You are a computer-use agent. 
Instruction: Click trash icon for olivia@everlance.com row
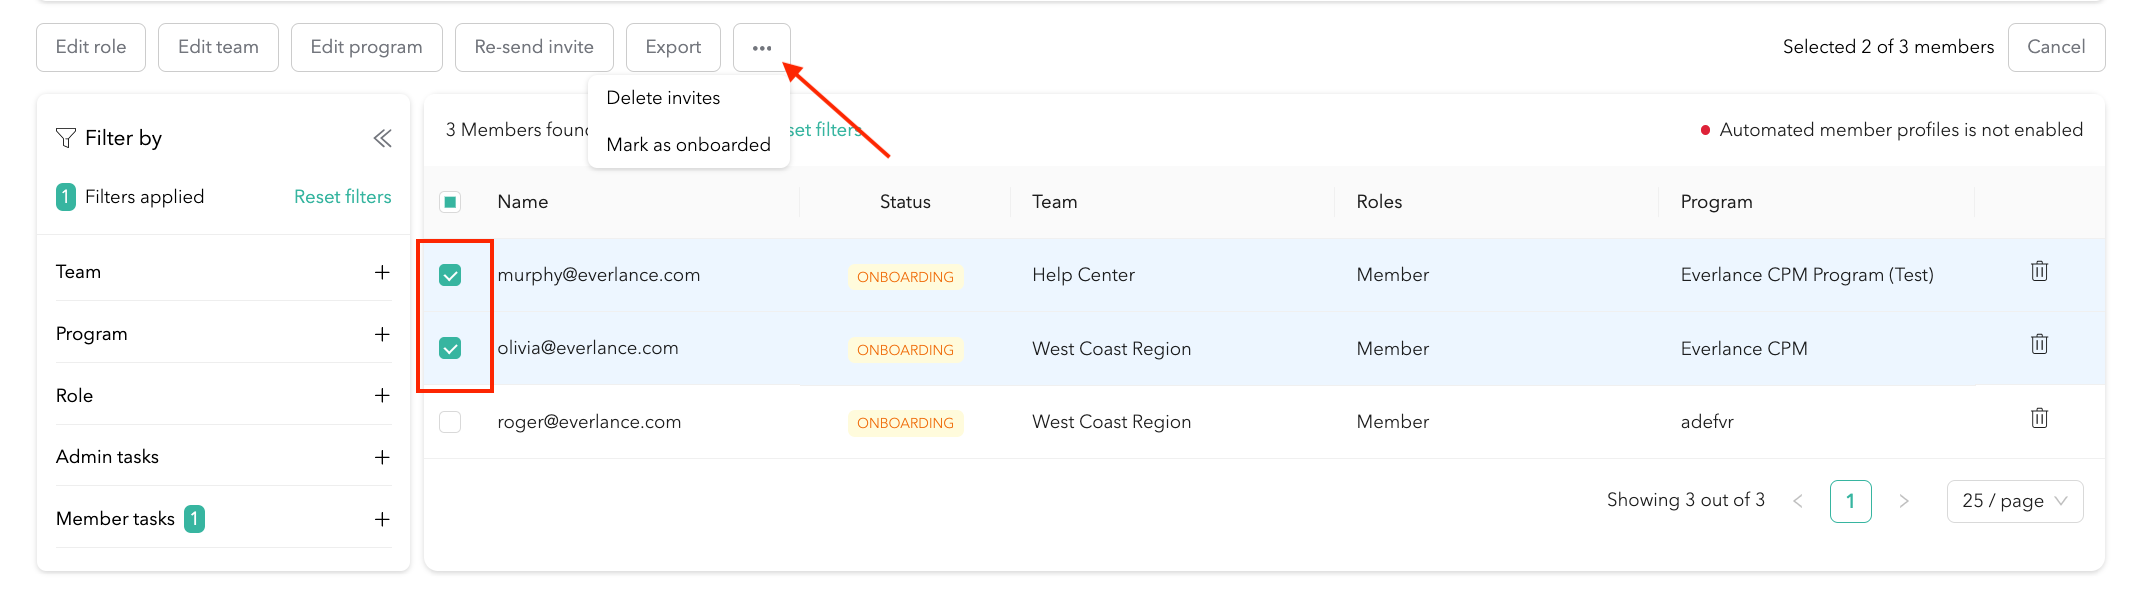[2039, 345]
